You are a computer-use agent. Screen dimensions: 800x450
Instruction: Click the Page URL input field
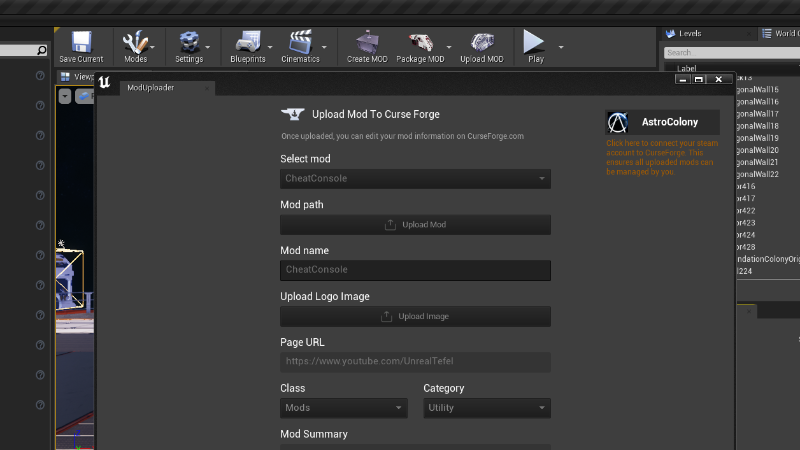pyautogui.click(x=415, y=362)
